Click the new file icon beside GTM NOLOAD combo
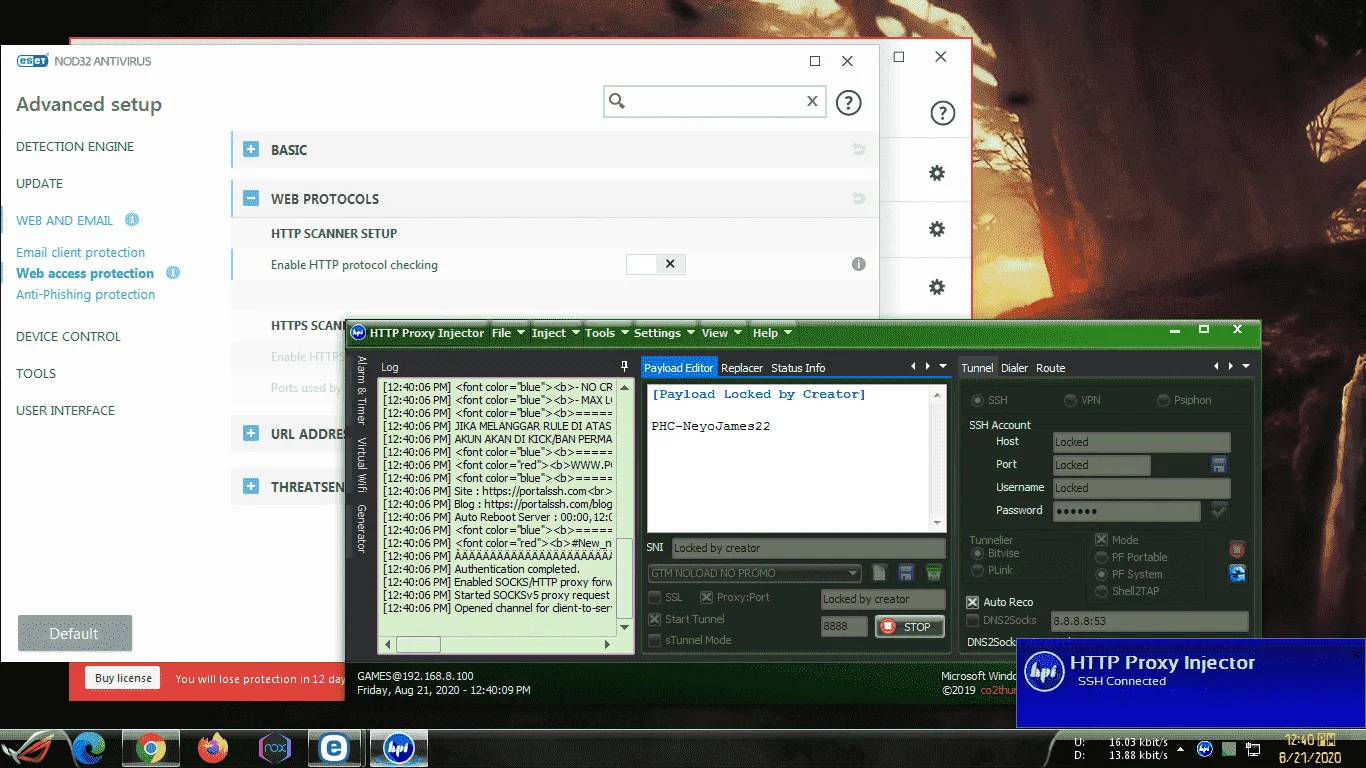This screenshot has width=1366, height=768. pyautogui.click(x=880, y=573)
